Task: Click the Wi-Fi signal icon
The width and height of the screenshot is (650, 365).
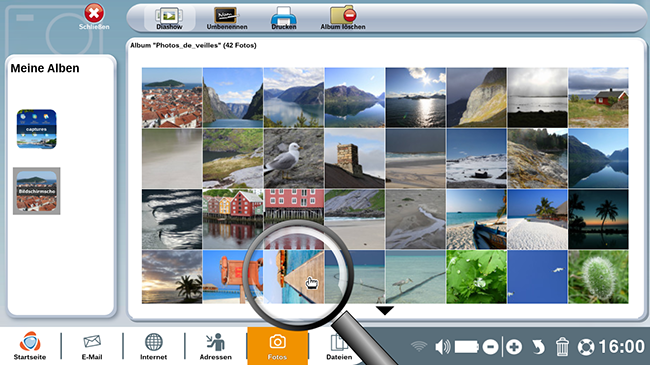Action: click(419, 346)
